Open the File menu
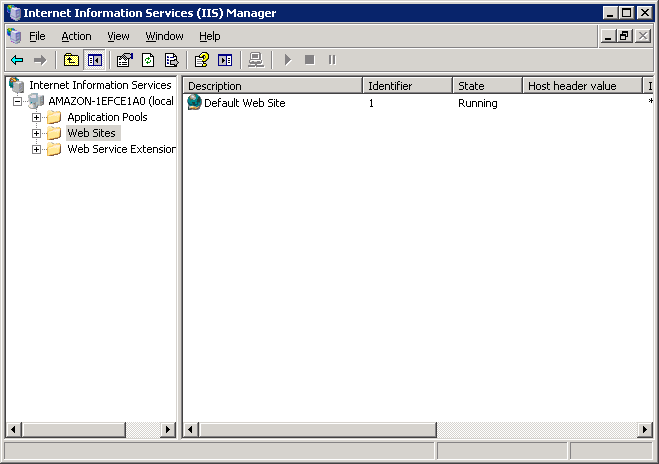This screenshot has height=464, width=659. point(37,36)
